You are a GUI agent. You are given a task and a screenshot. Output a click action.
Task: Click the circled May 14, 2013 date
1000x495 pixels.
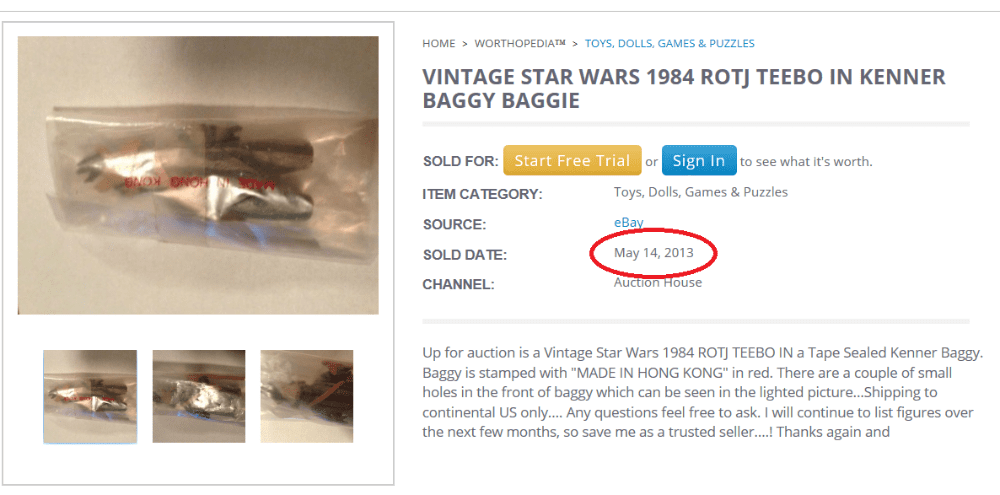click(654, 253)
